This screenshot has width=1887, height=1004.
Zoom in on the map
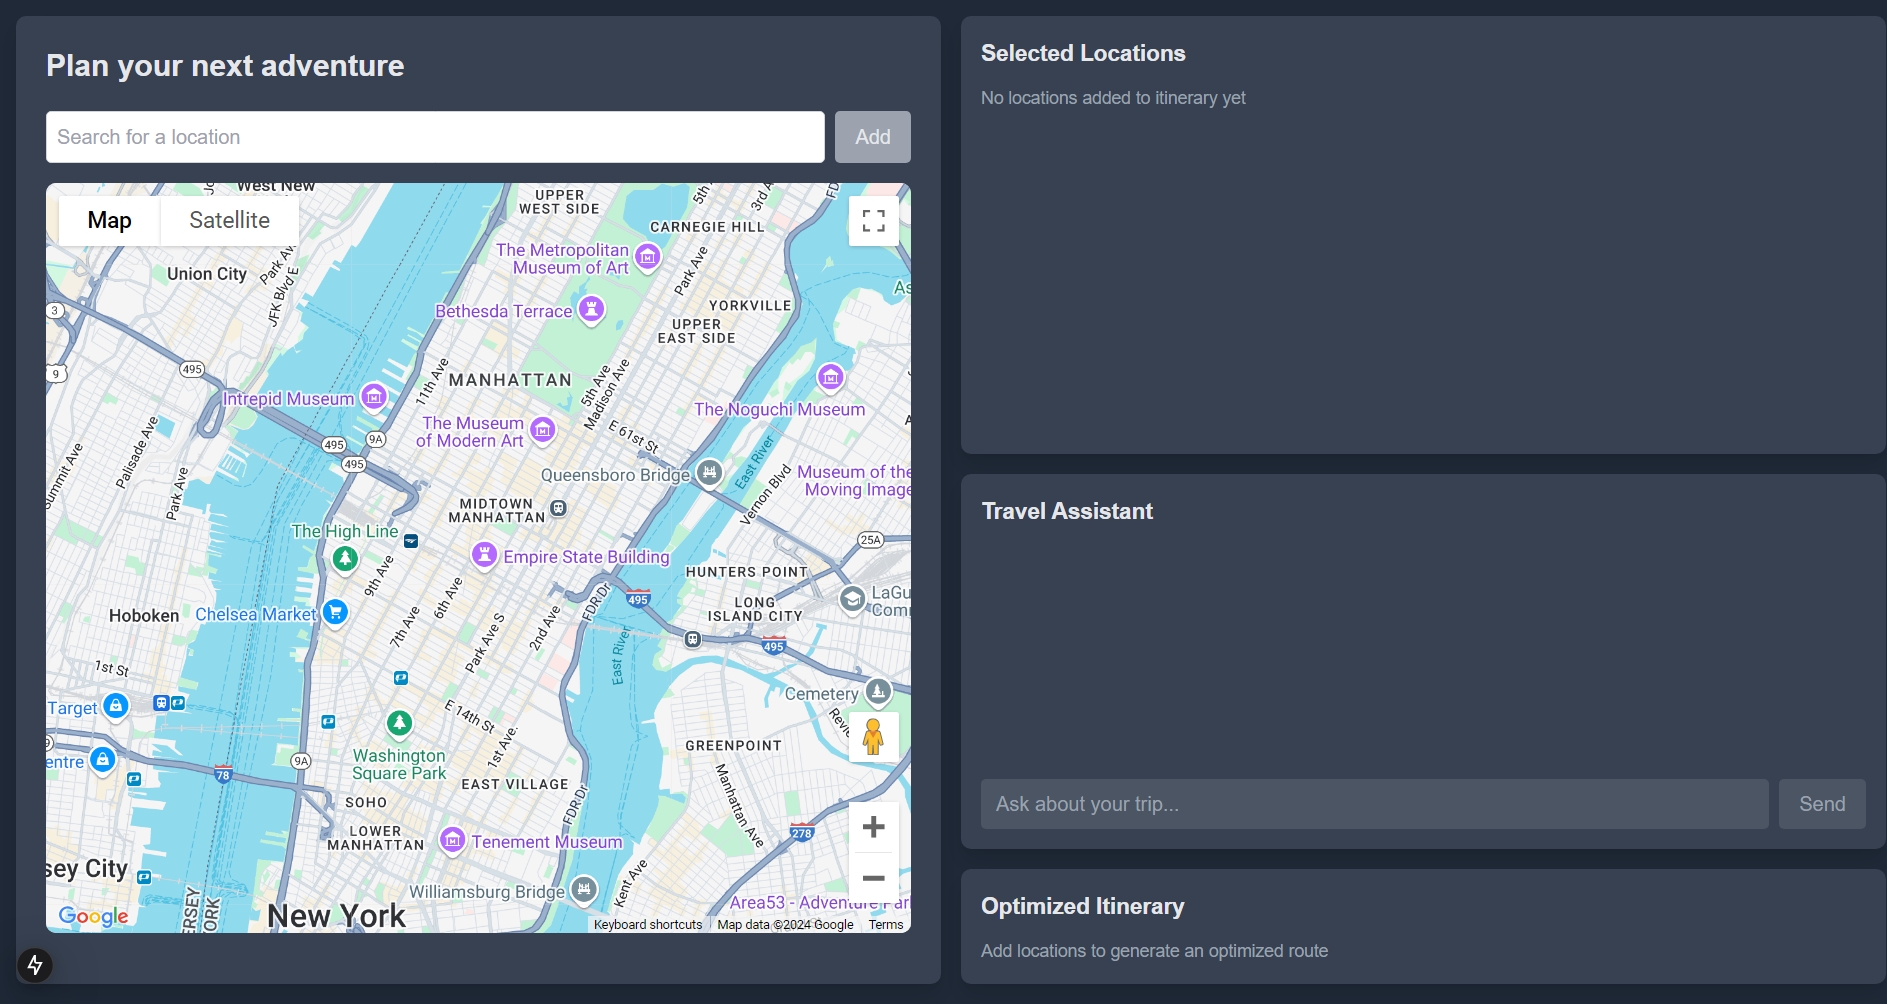(874, 827)
